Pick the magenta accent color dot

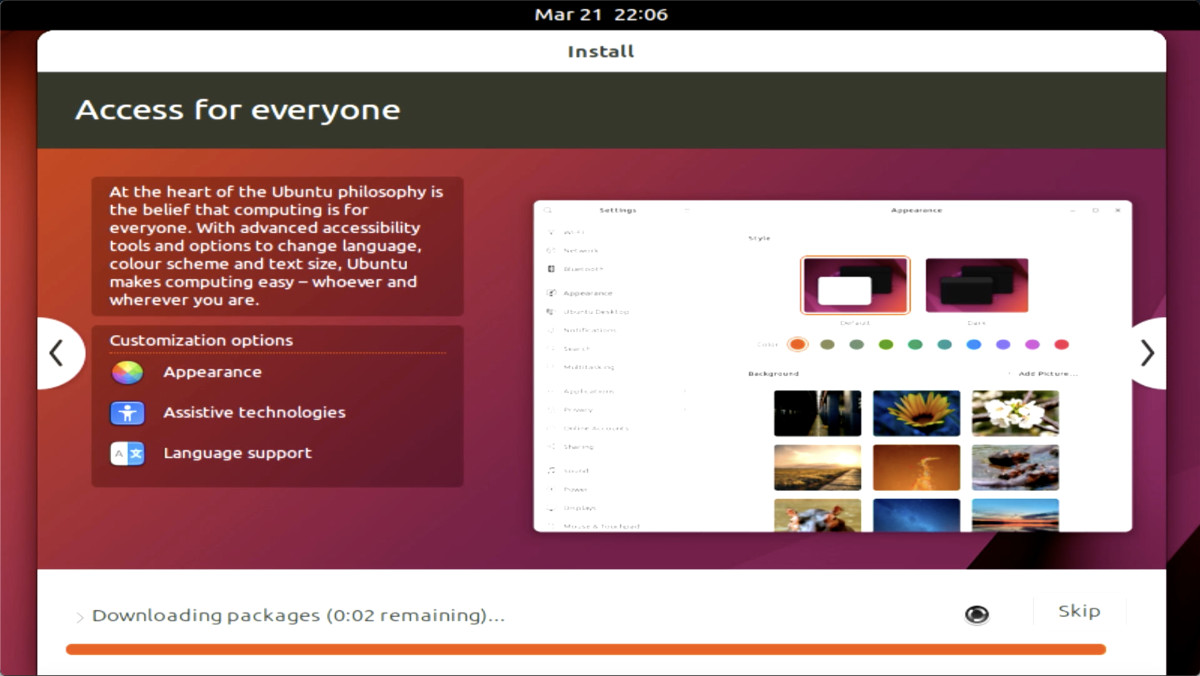tap(1032, 344)
